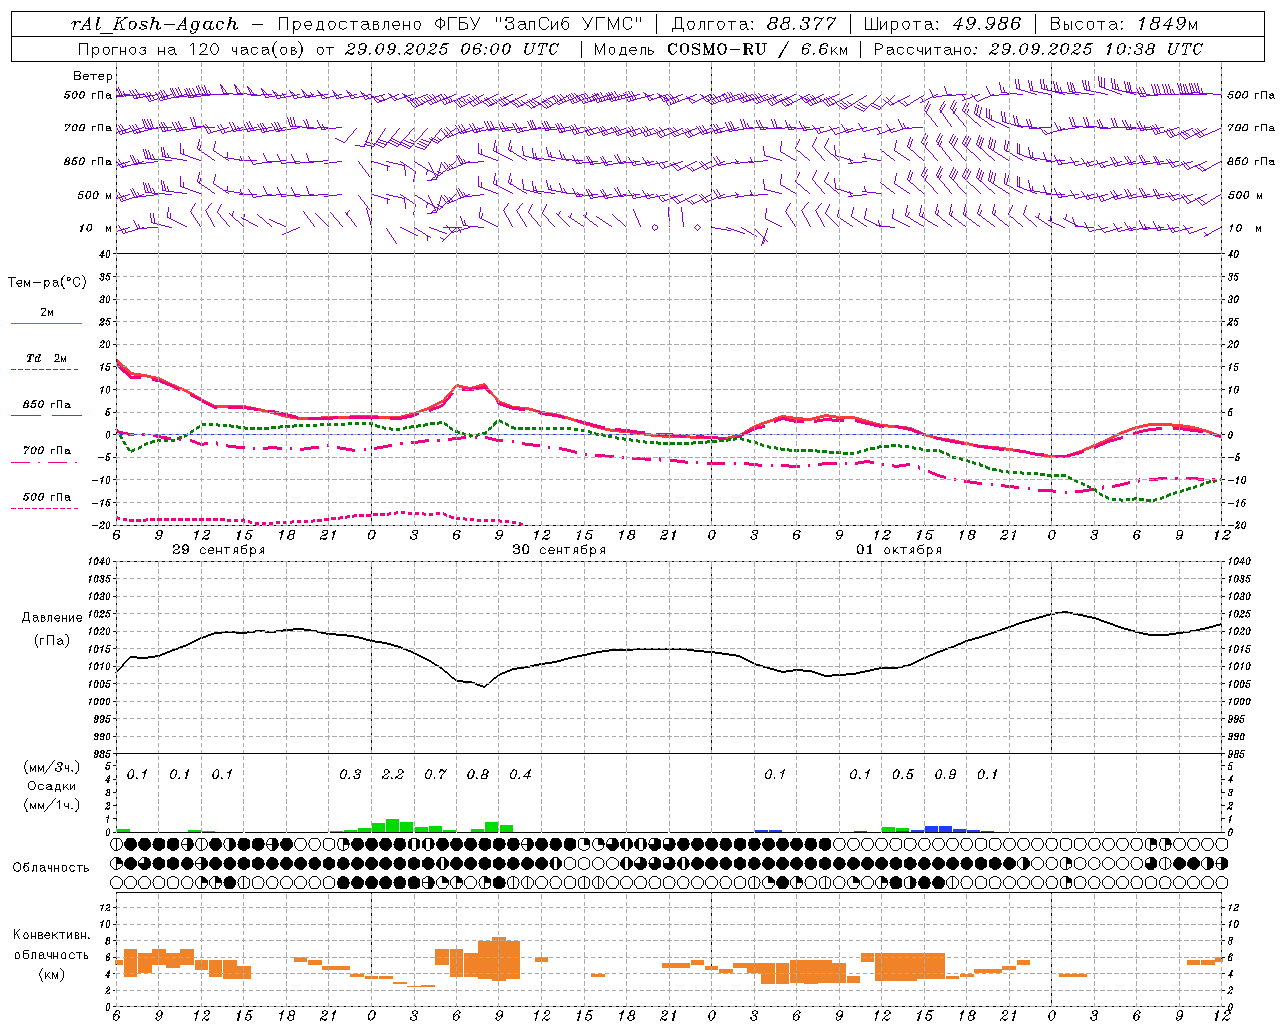Click the station title rAl_Kosh-Agach

coord(155,24)
